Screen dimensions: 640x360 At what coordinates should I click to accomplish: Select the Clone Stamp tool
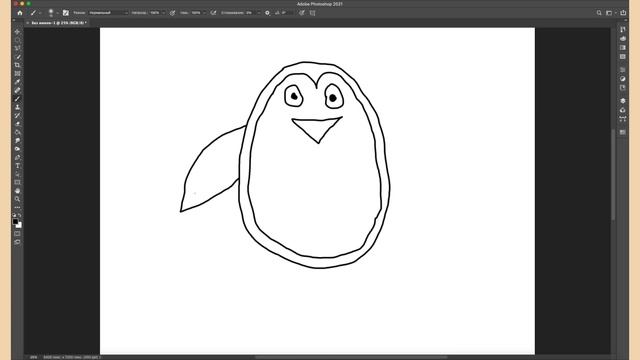tap(17, 107)
